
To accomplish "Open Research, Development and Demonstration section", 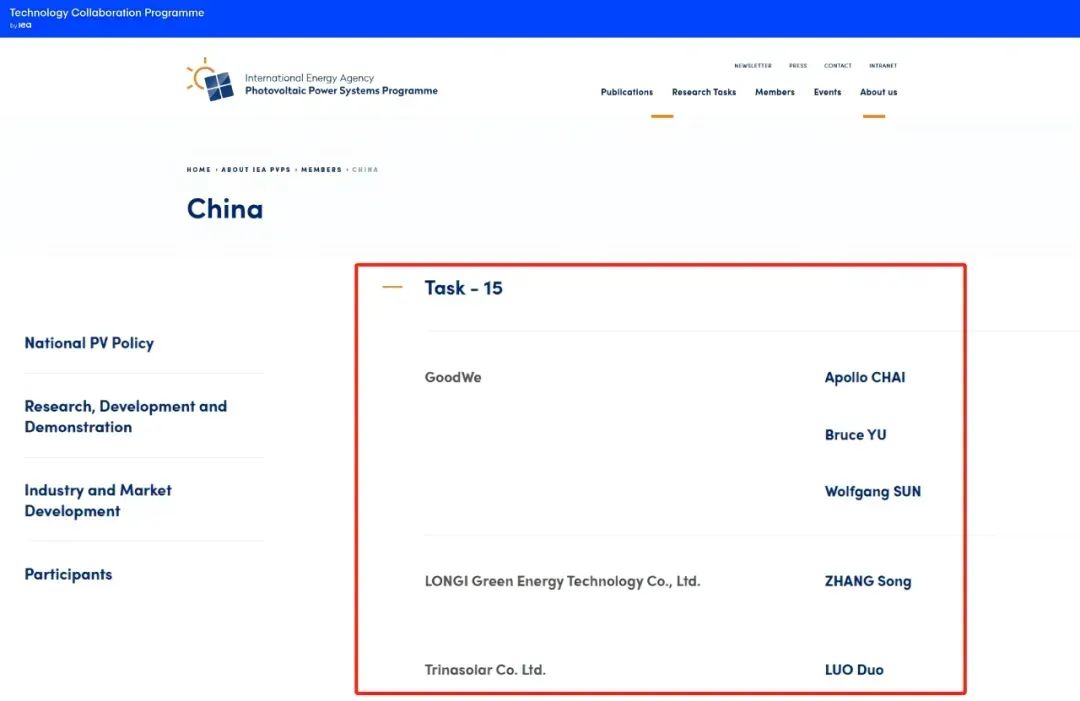I will coord(126,416).
